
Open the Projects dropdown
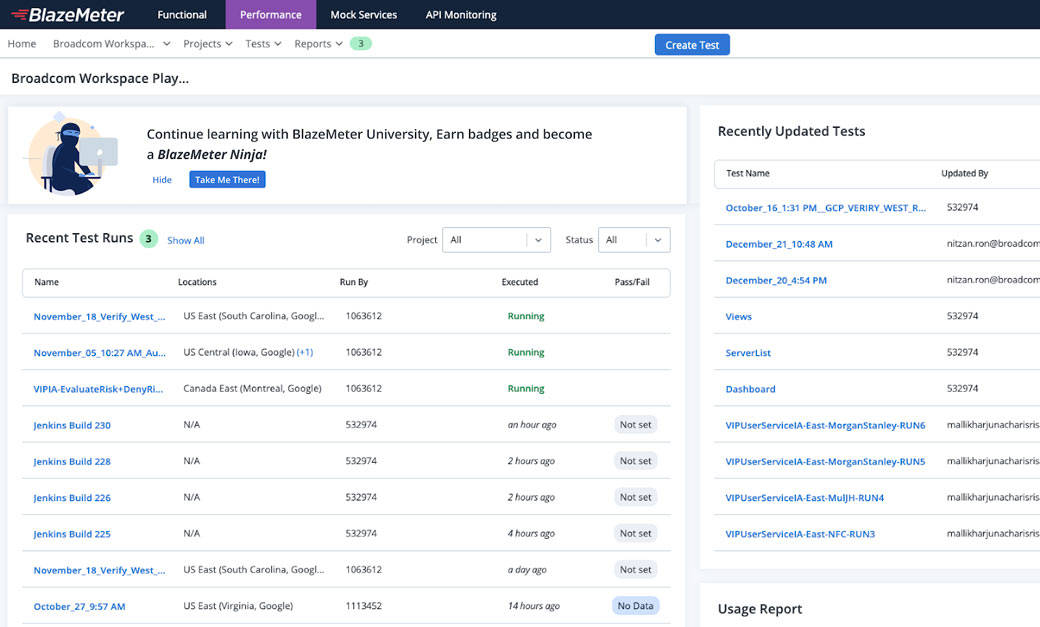pos(207,43)
